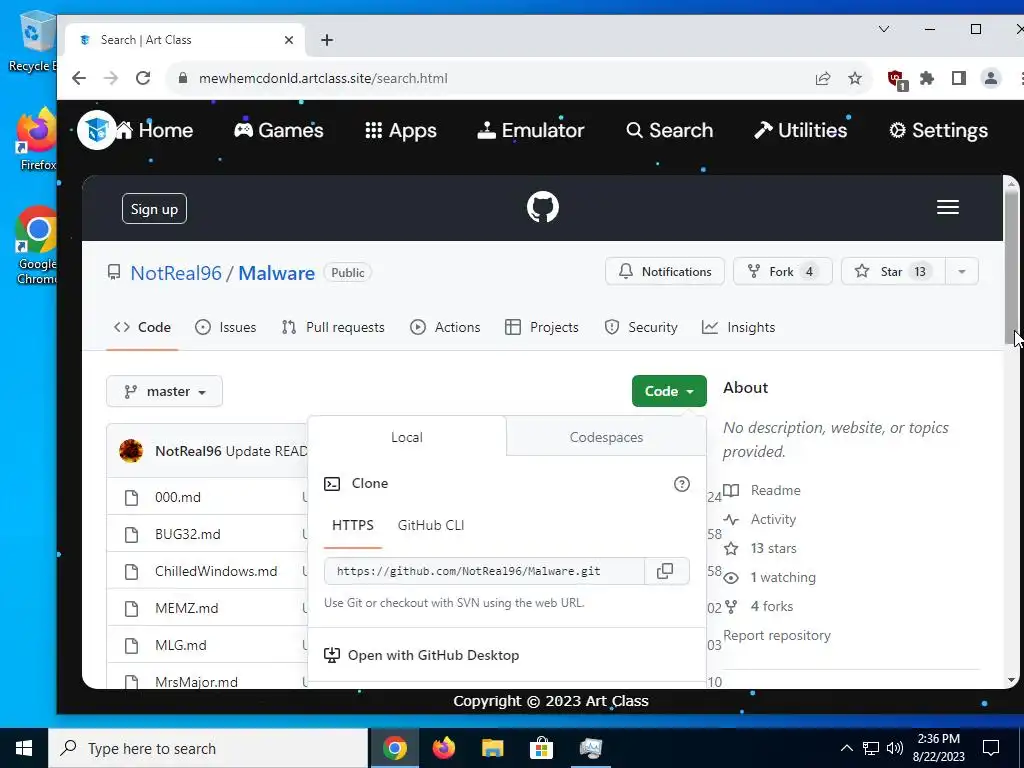Viewport: 1024px width, 768px height.
Task: Click the share page icon in address bar
Action: pos(823,78)
